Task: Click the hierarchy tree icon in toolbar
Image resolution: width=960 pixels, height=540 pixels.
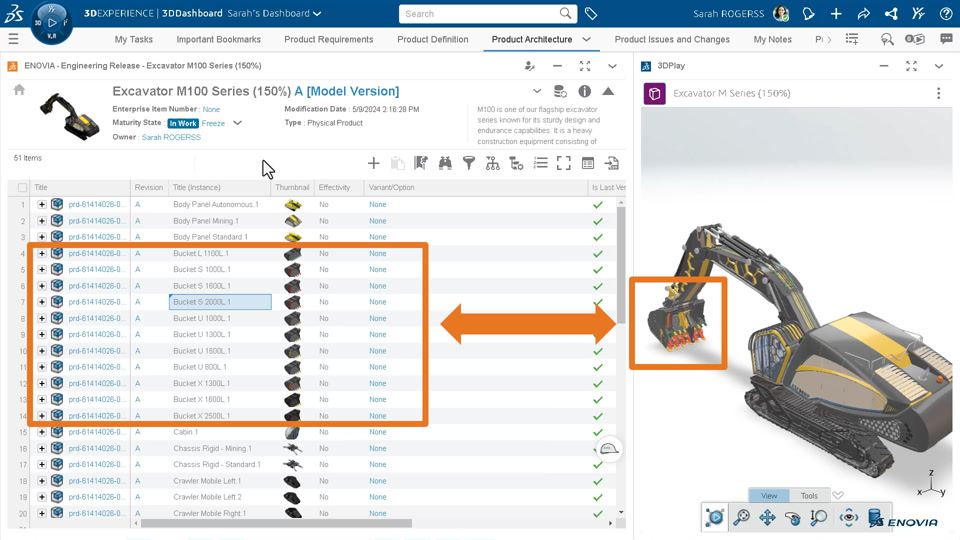Action: pyautogui.click(x=492, y=163)
